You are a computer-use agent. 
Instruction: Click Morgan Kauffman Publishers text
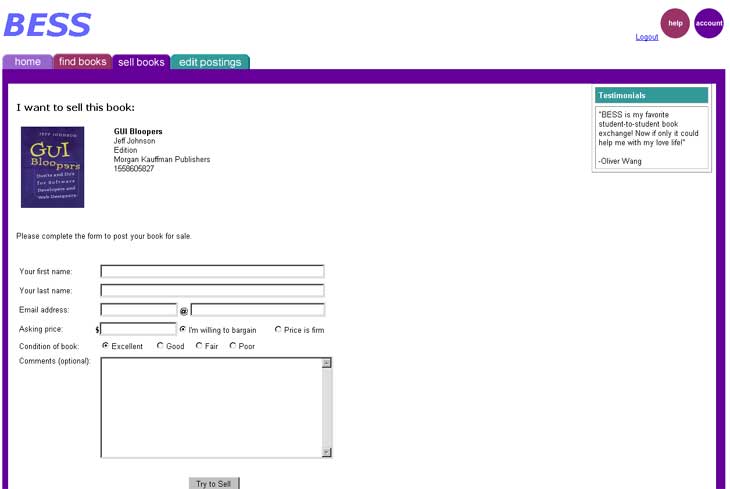pyautogui.click(x=162, y=159)
